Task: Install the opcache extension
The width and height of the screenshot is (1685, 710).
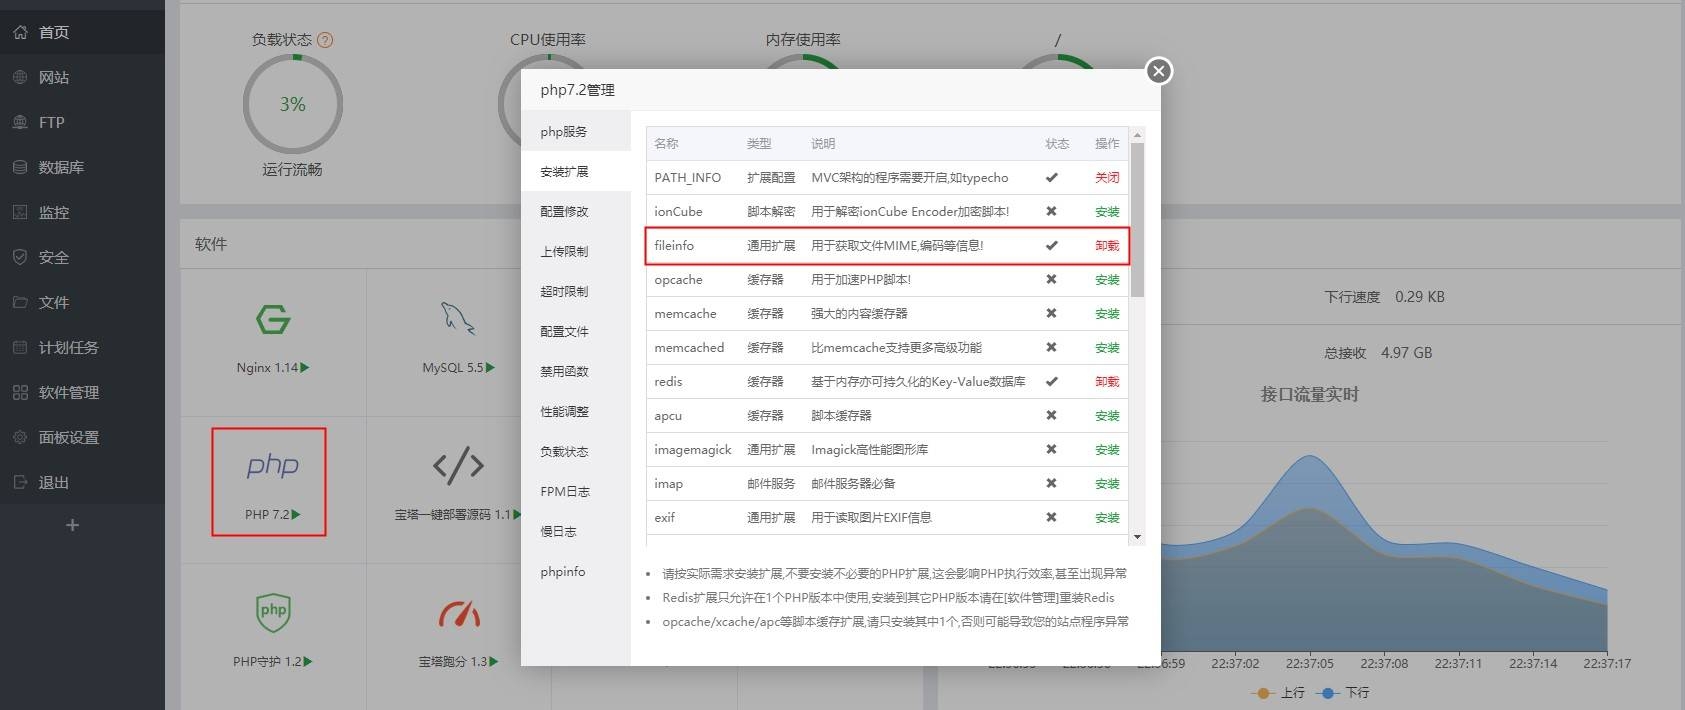Action: (x=1107, y=280)
